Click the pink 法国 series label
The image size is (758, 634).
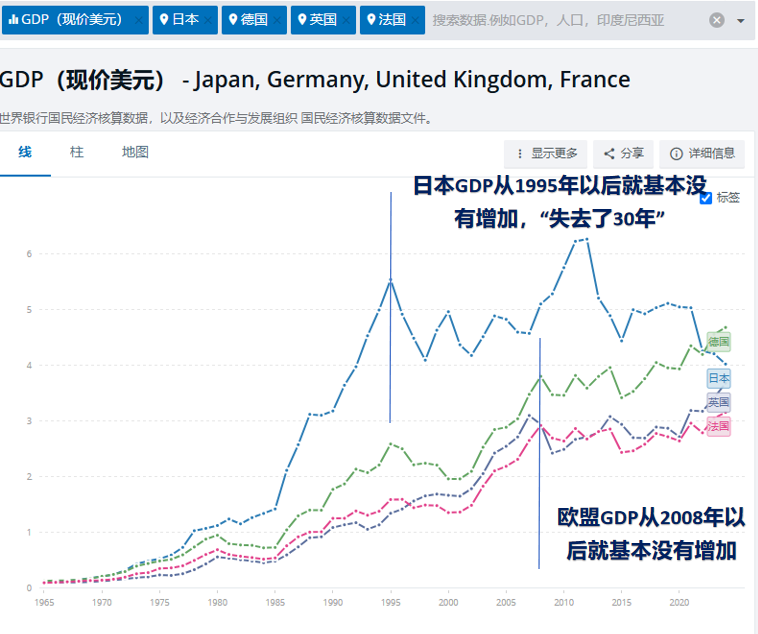tap(719, 426)
